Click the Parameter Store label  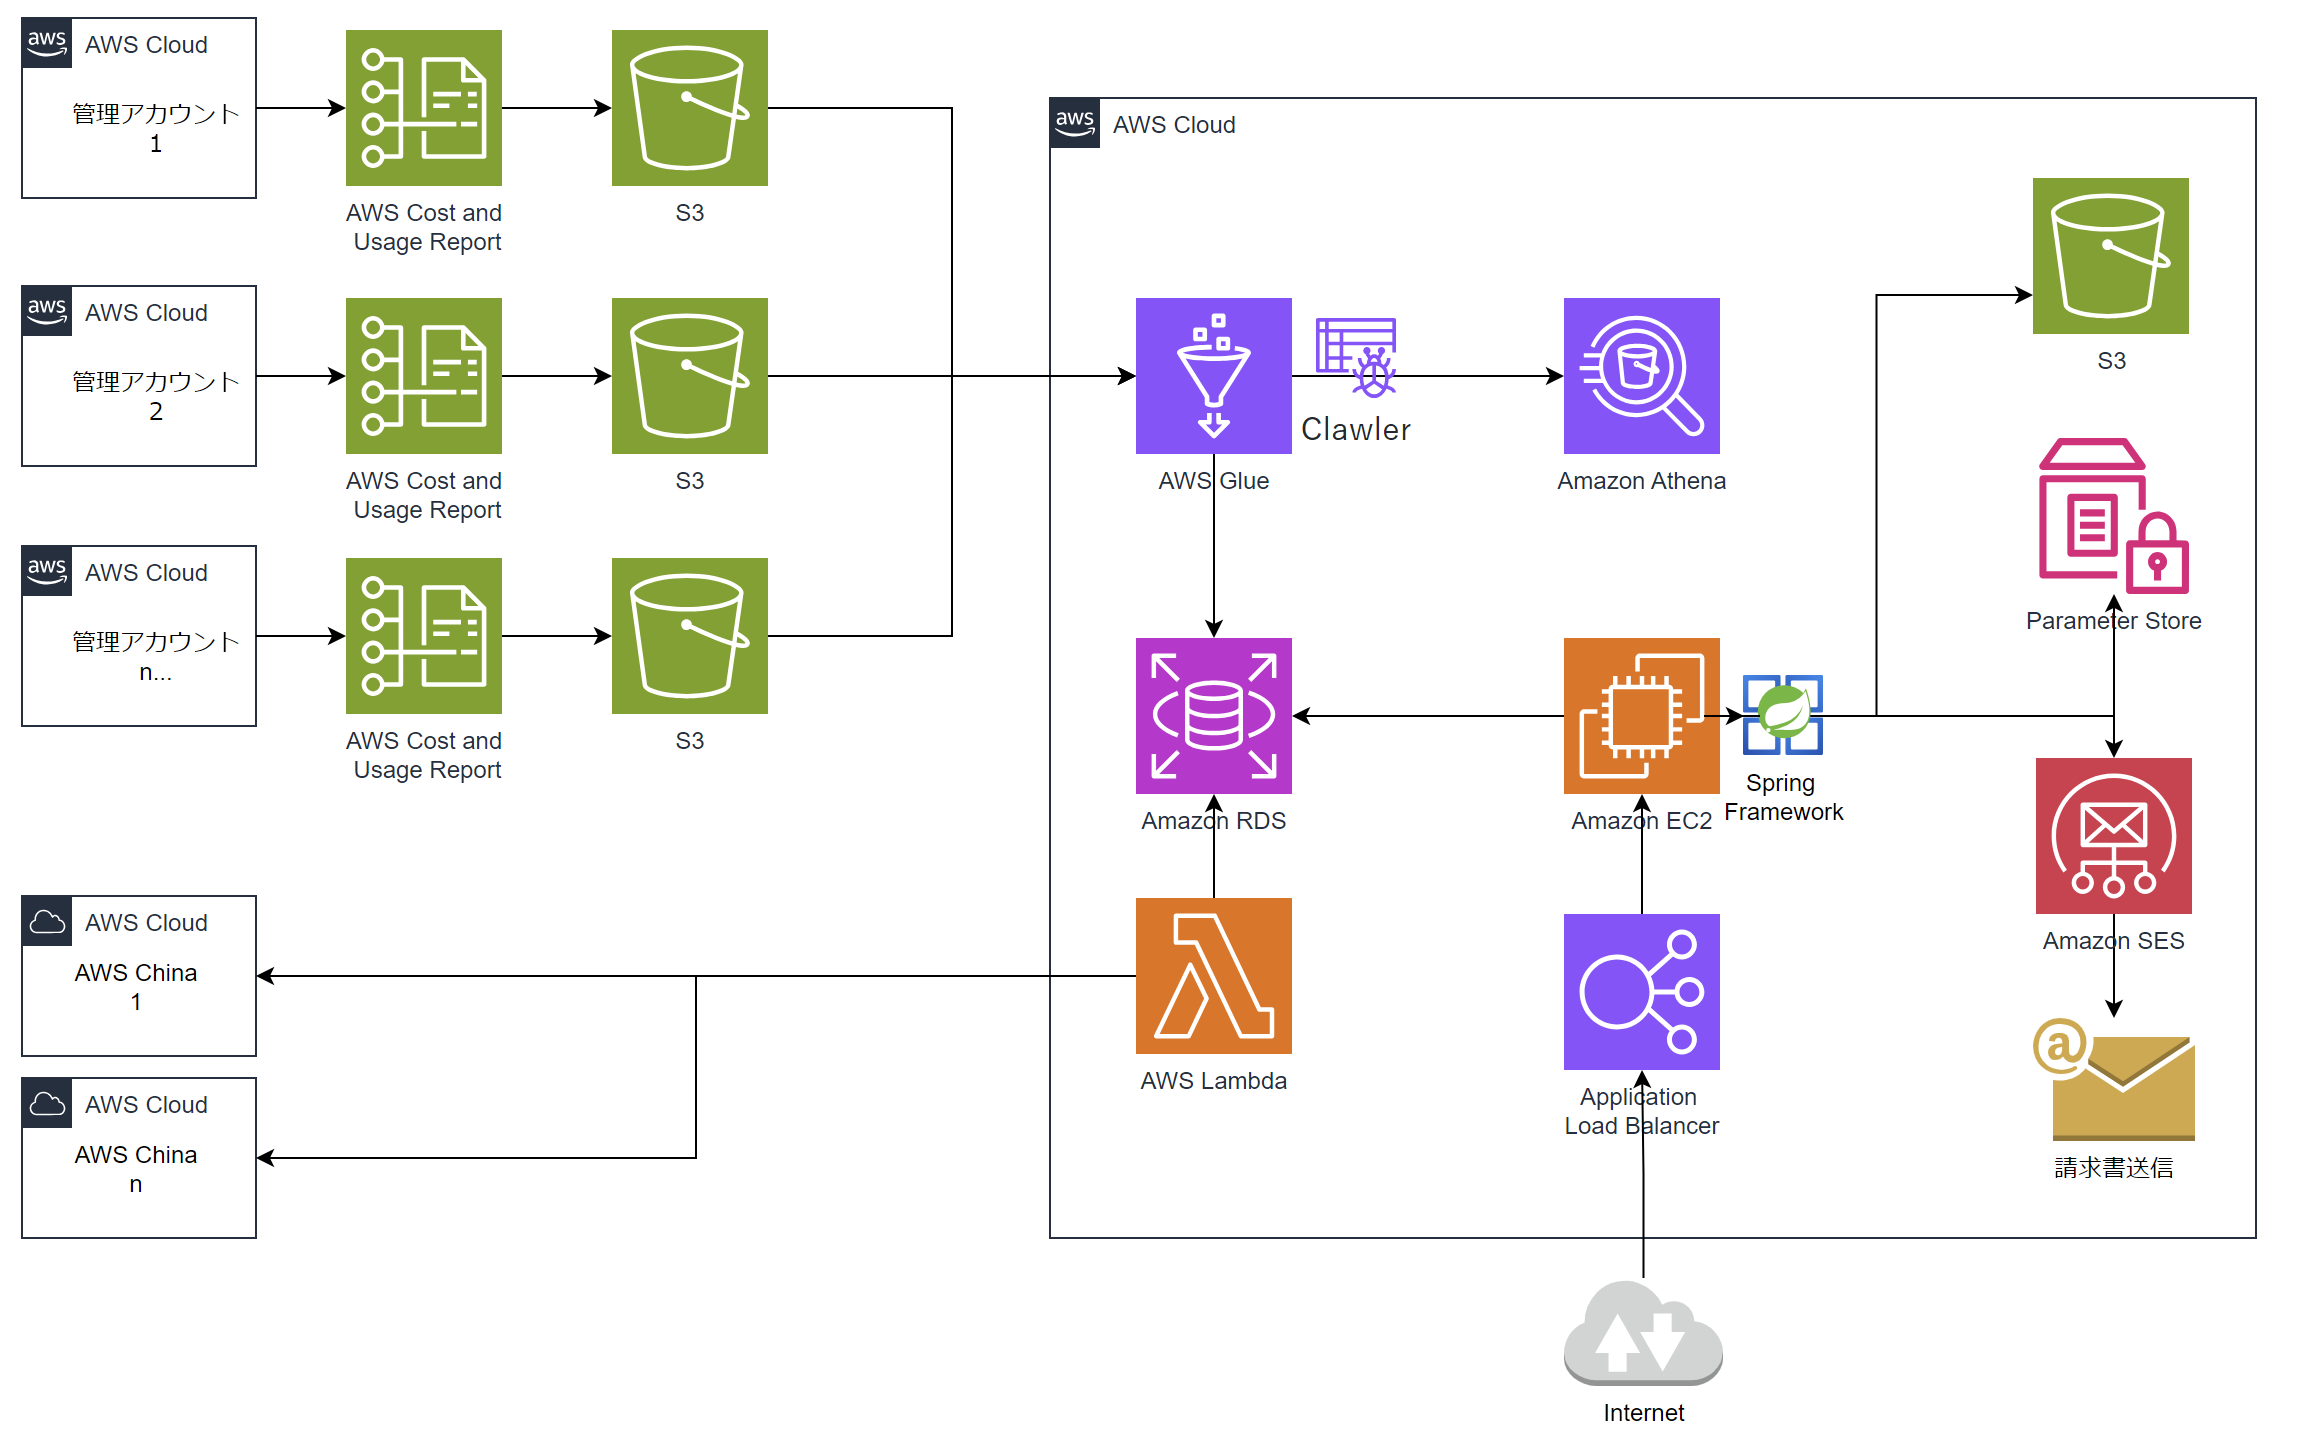click(x=2113, y=621)
